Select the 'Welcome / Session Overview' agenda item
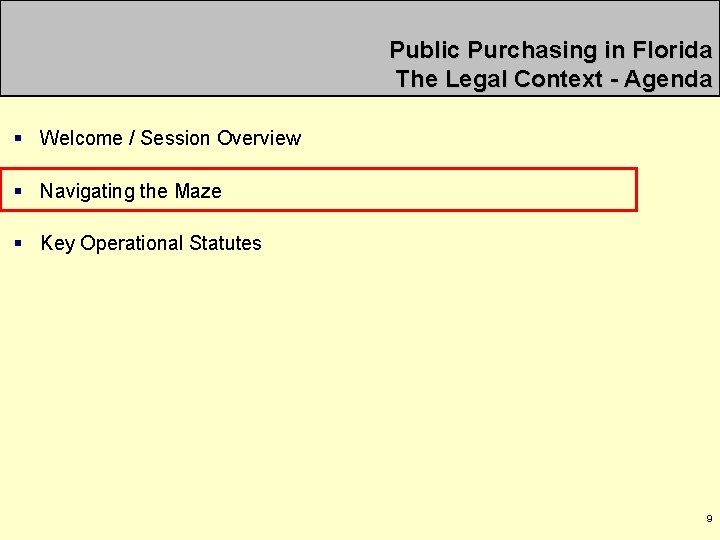Viewport: 720px width, 540px height. tap(170, 138)
